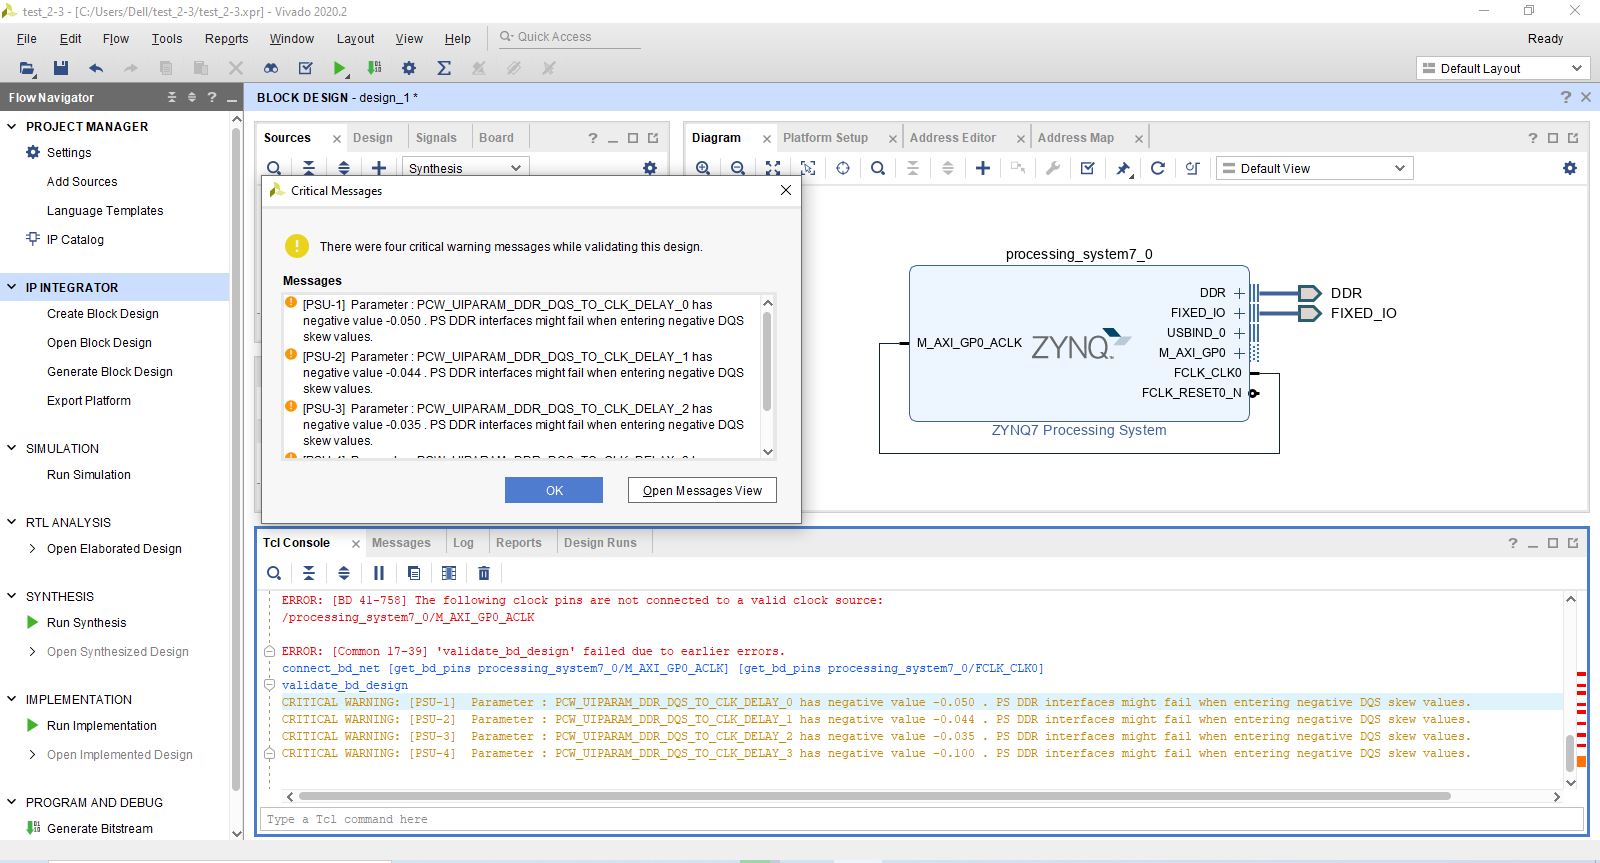Viewport: 1600px width, 863px height.
Task: Expand DDR interface pin on Zynq block
Action: pyautogui.click(x=1239, y=293)
